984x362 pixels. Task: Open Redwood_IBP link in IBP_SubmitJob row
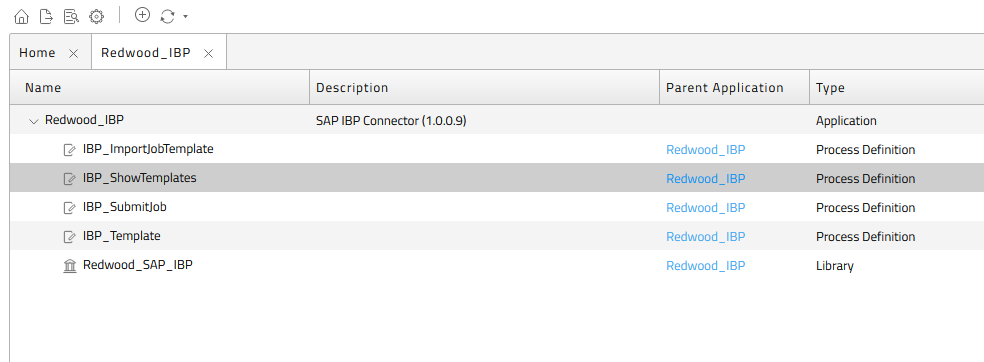pos(705,208)
